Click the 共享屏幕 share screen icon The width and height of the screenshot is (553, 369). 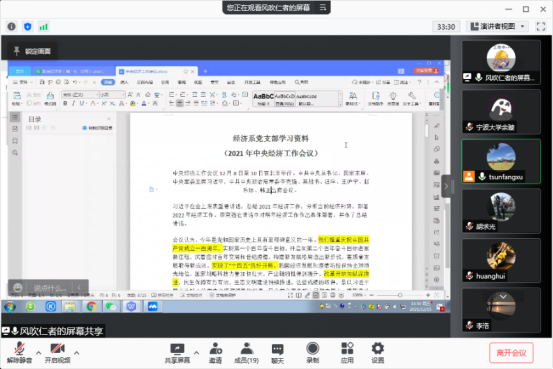(177, 353)
